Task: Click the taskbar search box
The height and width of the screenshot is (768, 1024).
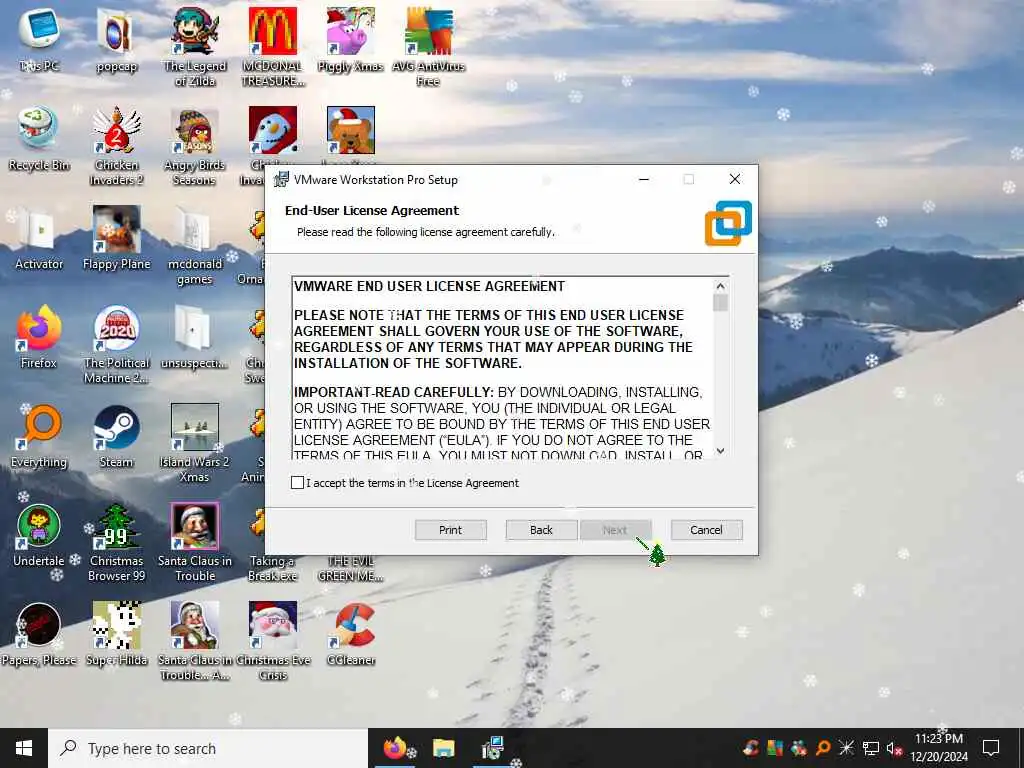Action: [x=208, y=748]
